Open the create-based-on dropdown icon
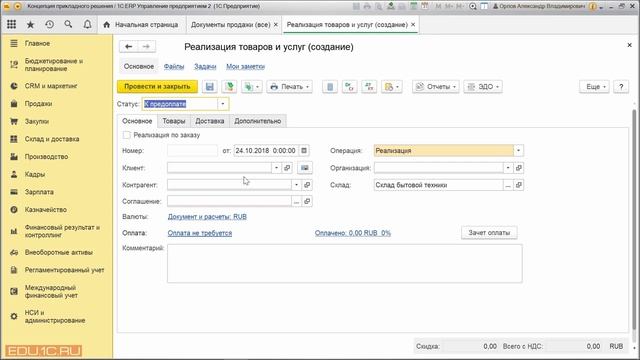The width and height of the screenshot is (640, 360). (x=251, y=87)
